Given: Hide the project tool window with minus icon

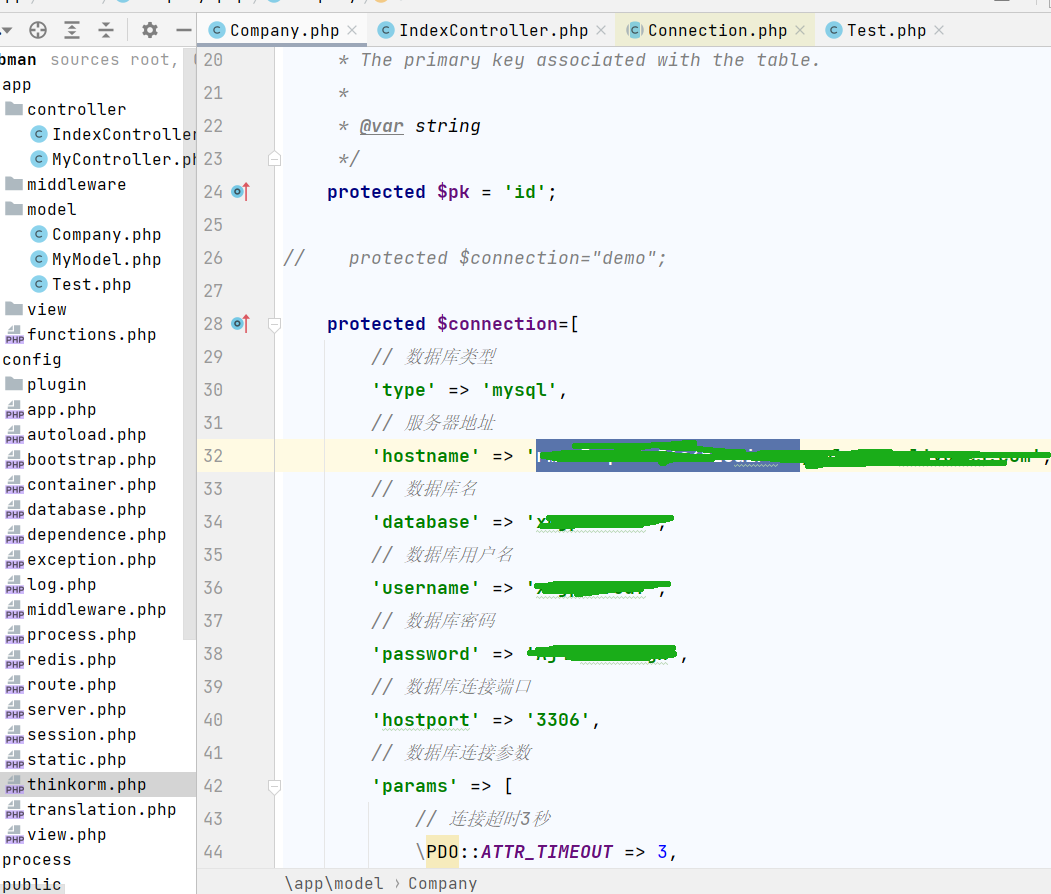Looking at the screenshot, I should 184,30.
